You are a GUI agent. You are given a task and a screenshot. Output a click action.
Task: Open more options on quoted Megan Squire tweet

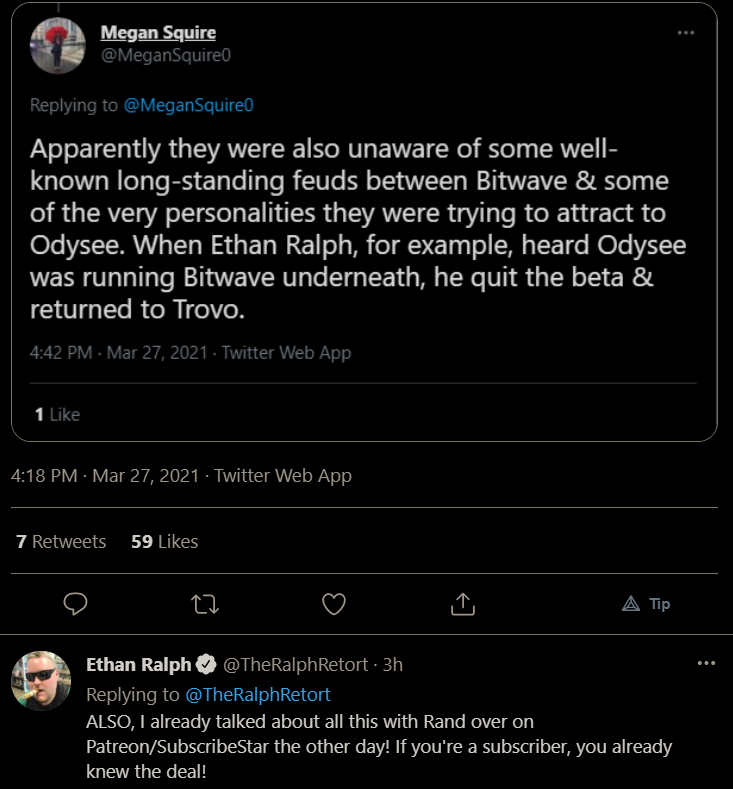click(686, 33)
